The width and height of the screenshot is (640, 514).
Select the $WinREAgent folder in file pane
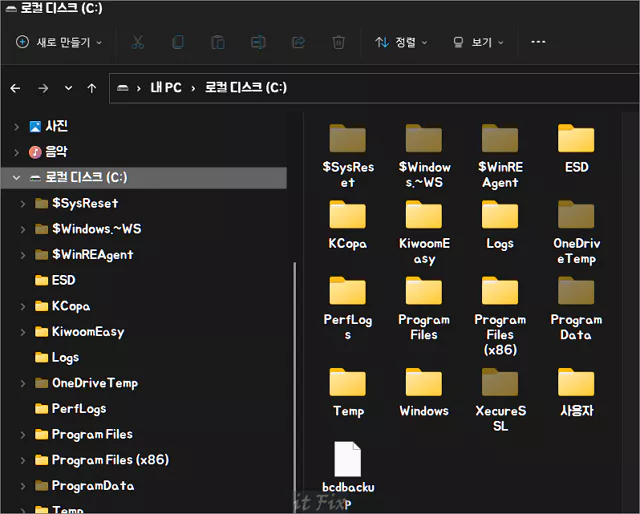(500, 139)
